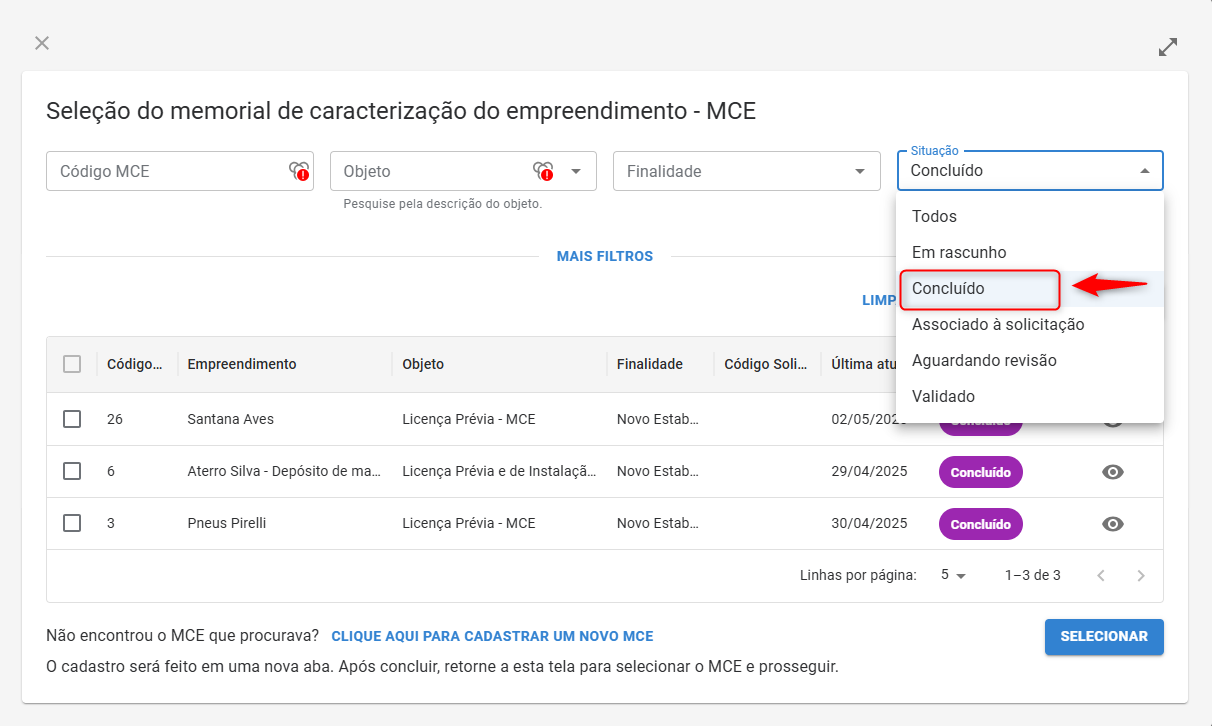Click the Aterro Silva - Depósito cell

(284, 471)
